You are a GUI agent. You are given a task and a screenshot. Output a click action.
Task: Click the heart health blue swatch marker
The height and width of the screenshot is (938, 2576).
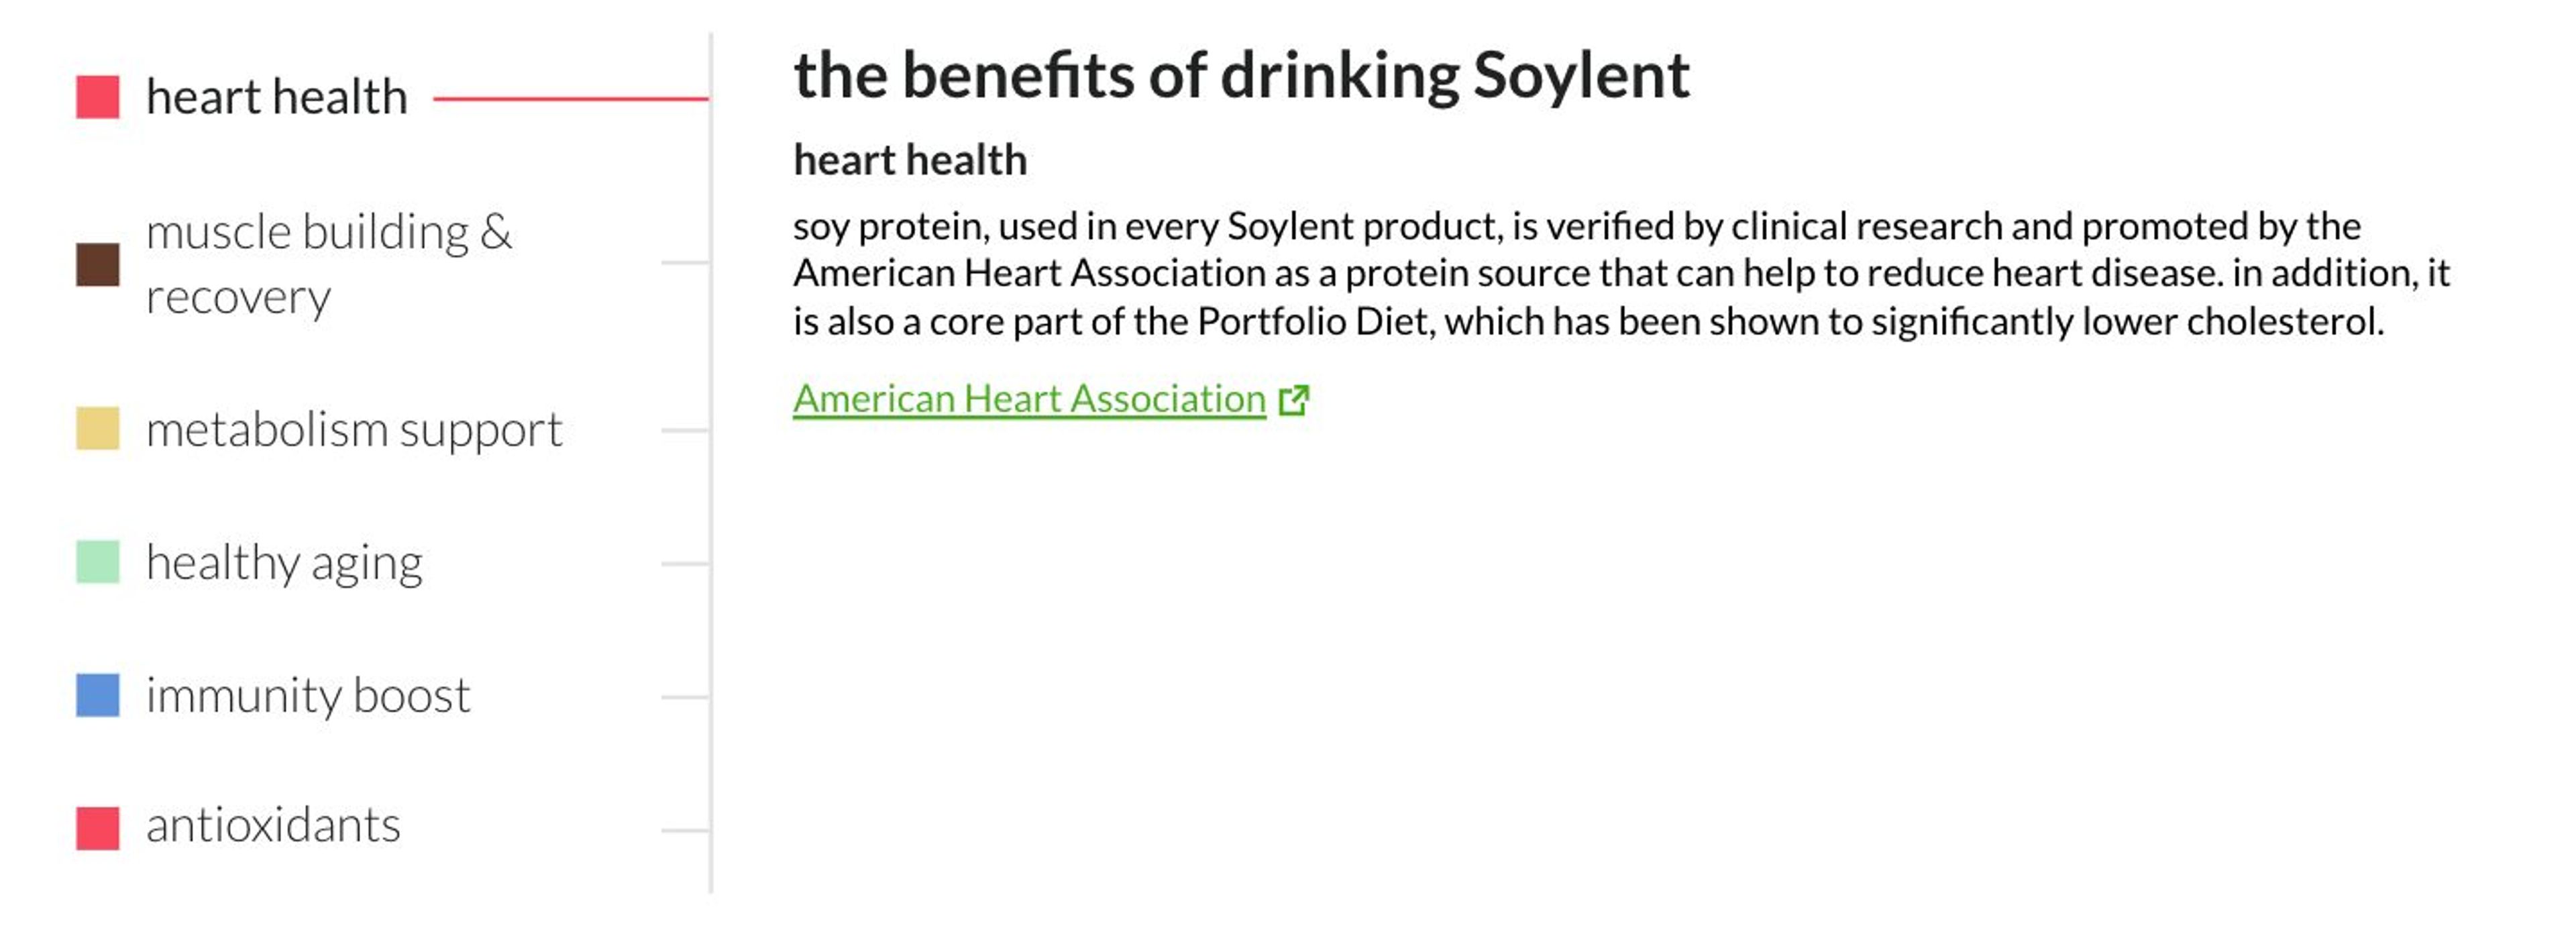tap(97, 96)
